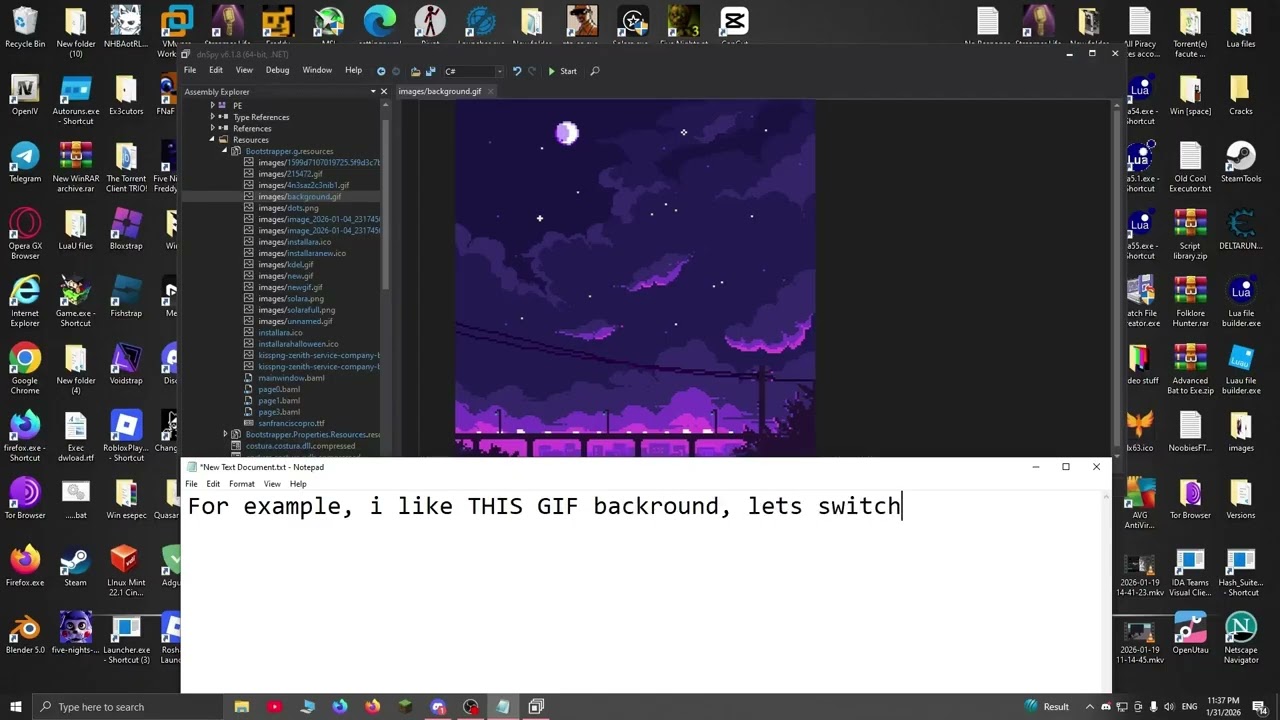The height and width of the screenshot is (720, 1280).
Task: Open Firefox from the taskbar
Action: [373, 707]
